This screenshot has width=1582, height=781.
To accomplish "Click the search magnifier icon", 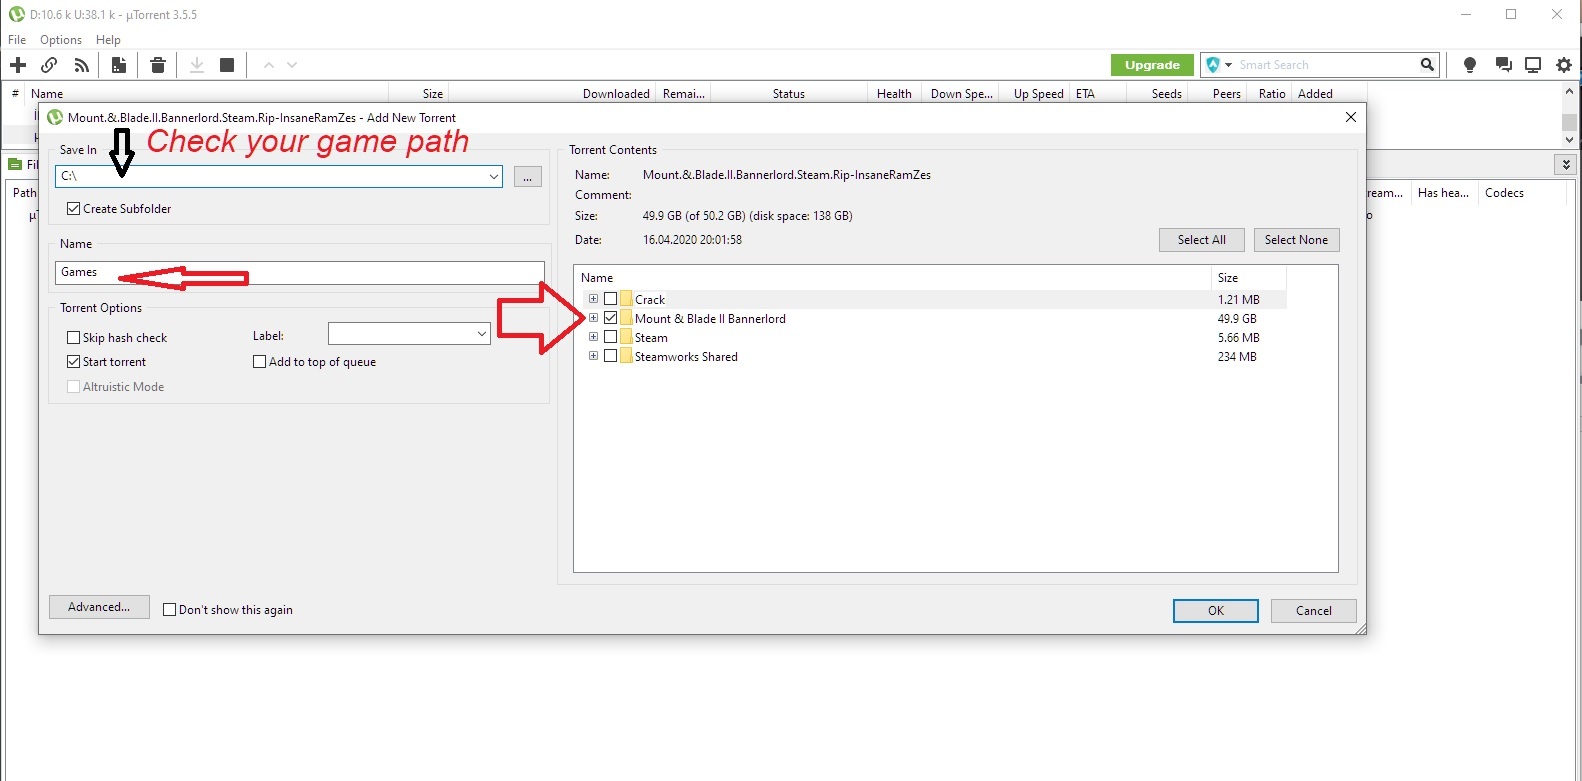I will [1427, 65].
